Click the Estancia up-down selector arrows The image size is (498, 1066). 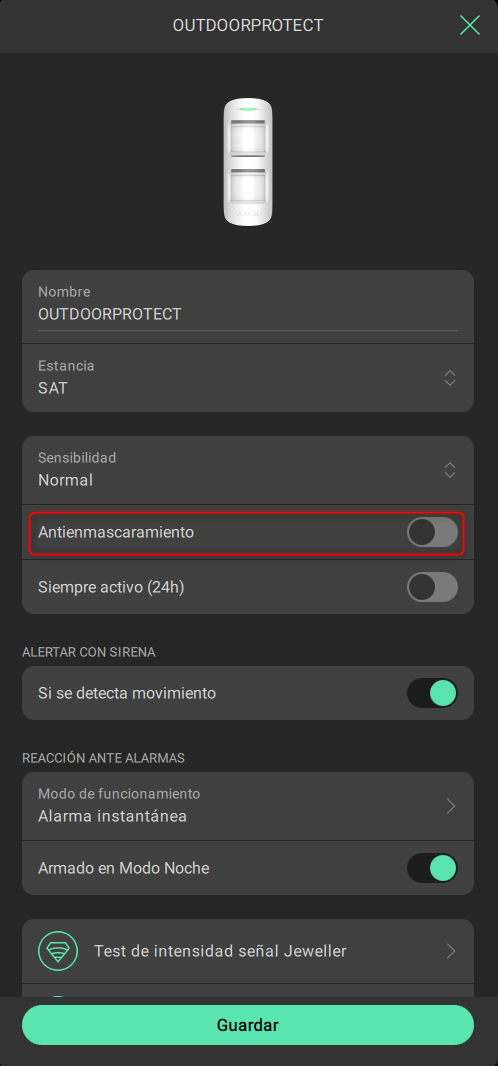pos(449,378)
